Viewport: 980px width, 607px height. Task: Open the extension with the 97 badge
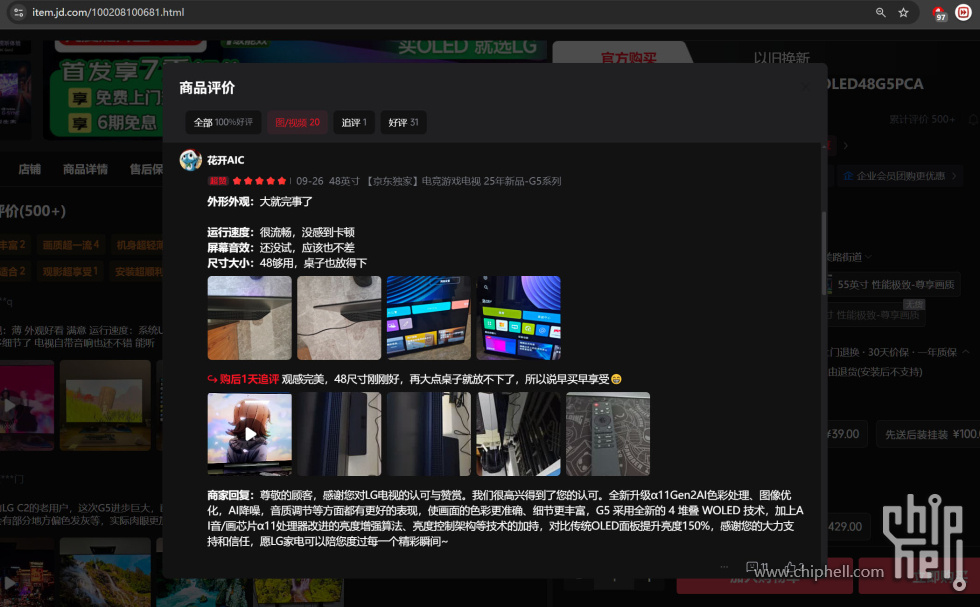point(939,13)
